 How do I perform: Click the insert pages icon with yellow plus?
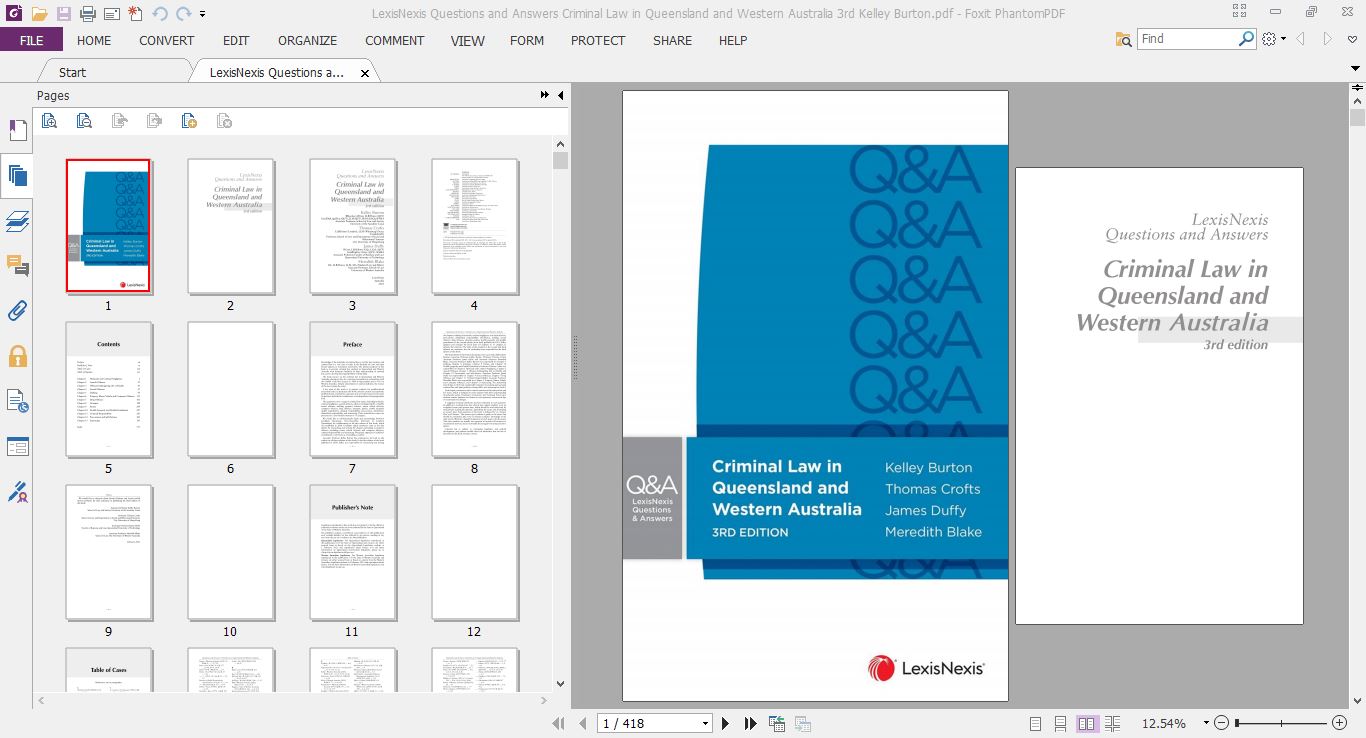(189, 121)
